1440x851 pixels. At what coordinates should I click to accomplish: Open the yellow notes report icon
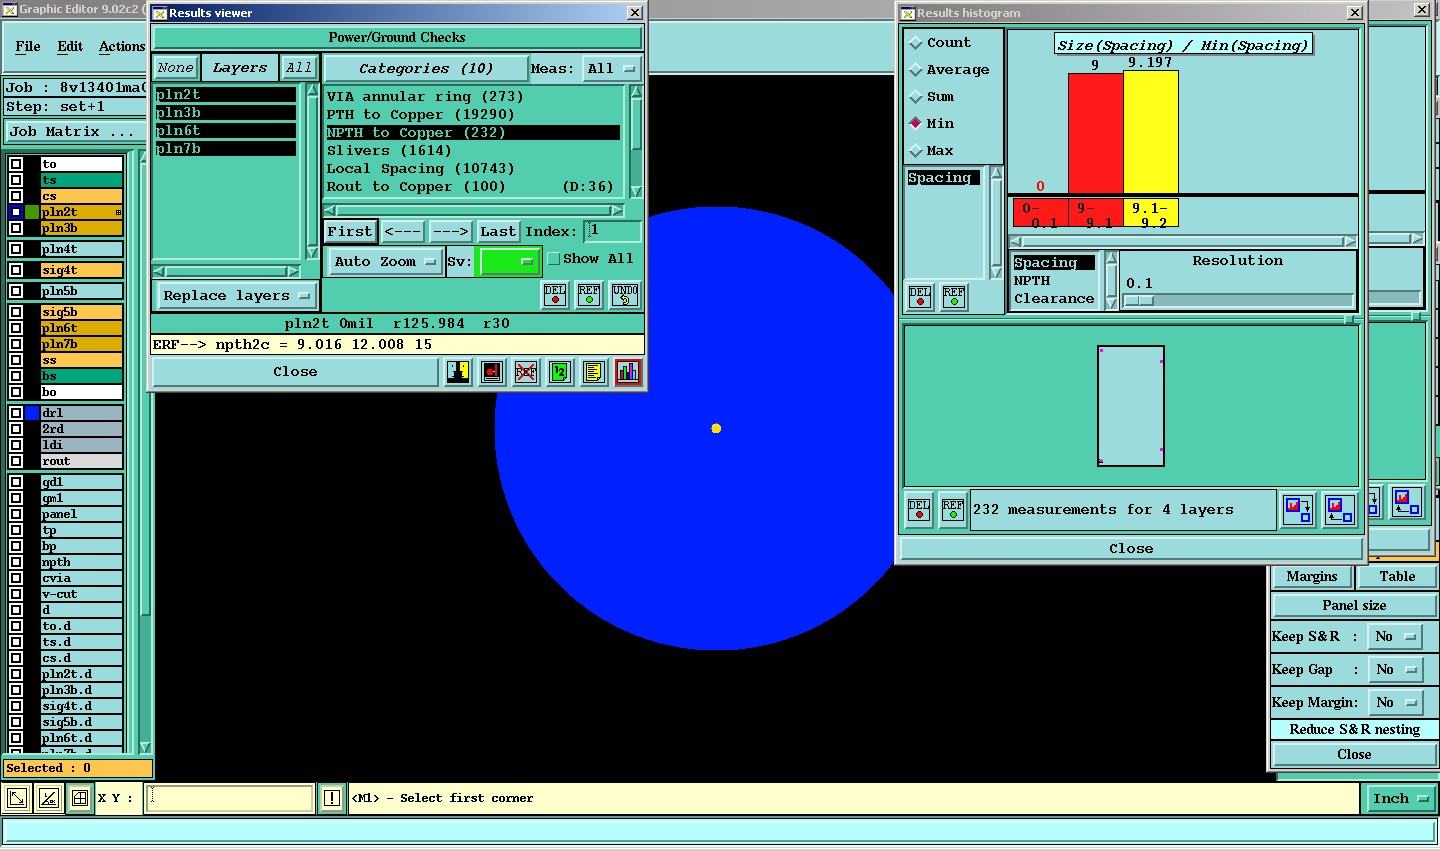coord(594,372)
